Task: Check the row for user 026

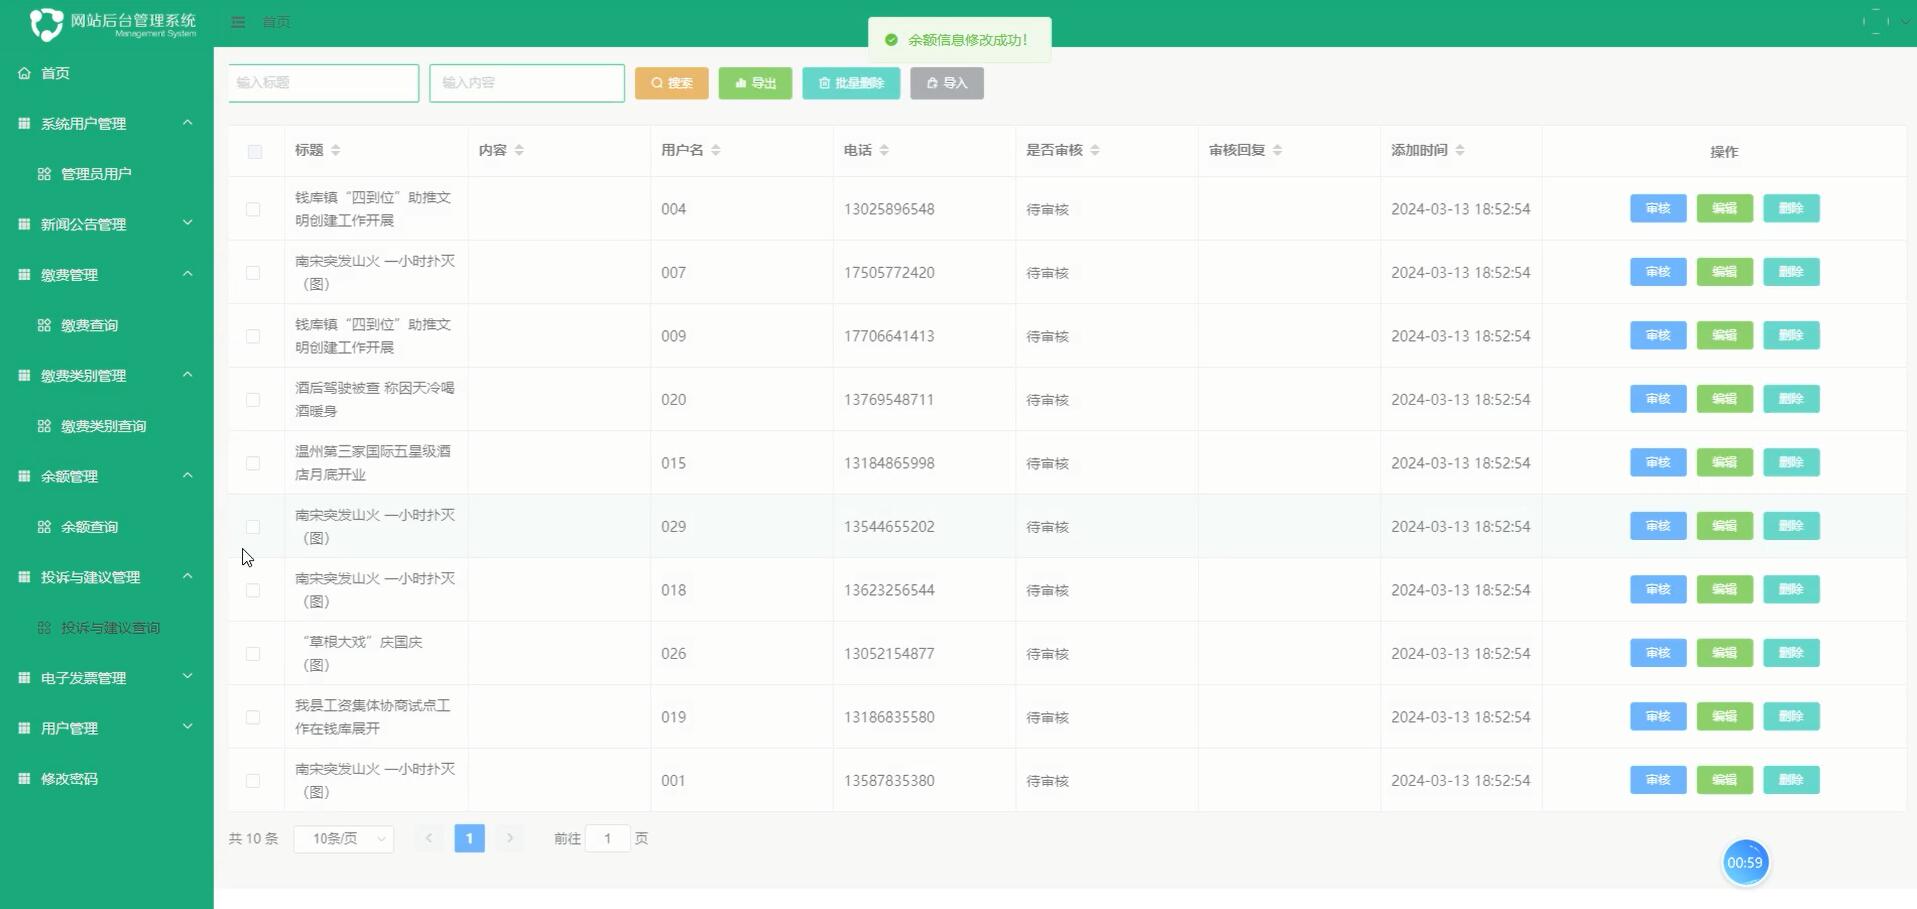Action: tap(253, 654)
